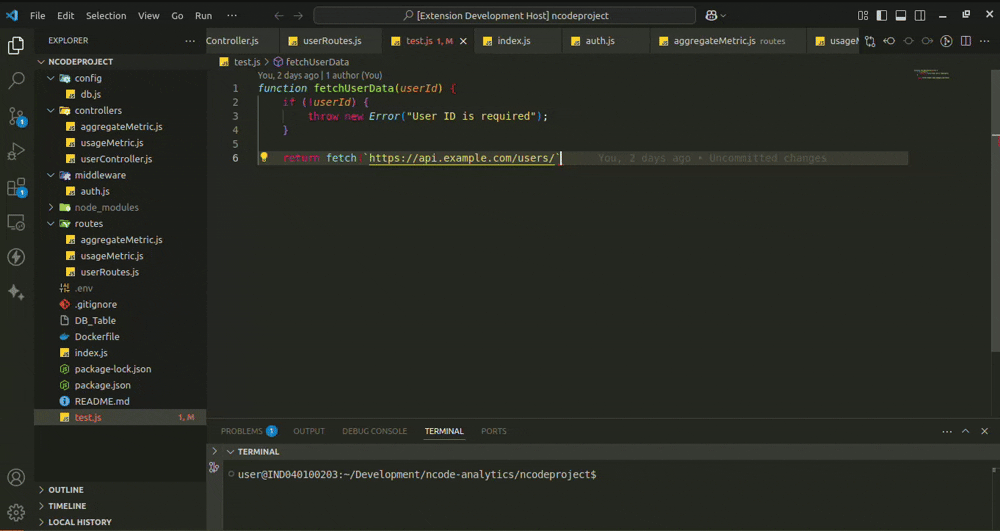Split the editor right
Viewport: 1000px width, 531px height.
click(966, 41)
